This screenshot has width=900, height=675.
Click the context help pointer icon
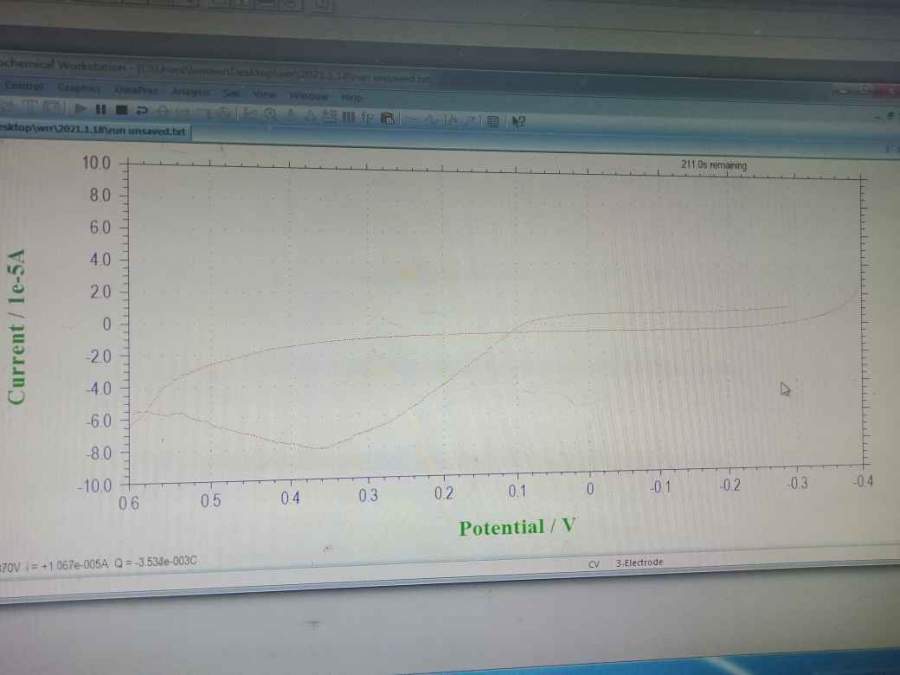tap(518, 121)
